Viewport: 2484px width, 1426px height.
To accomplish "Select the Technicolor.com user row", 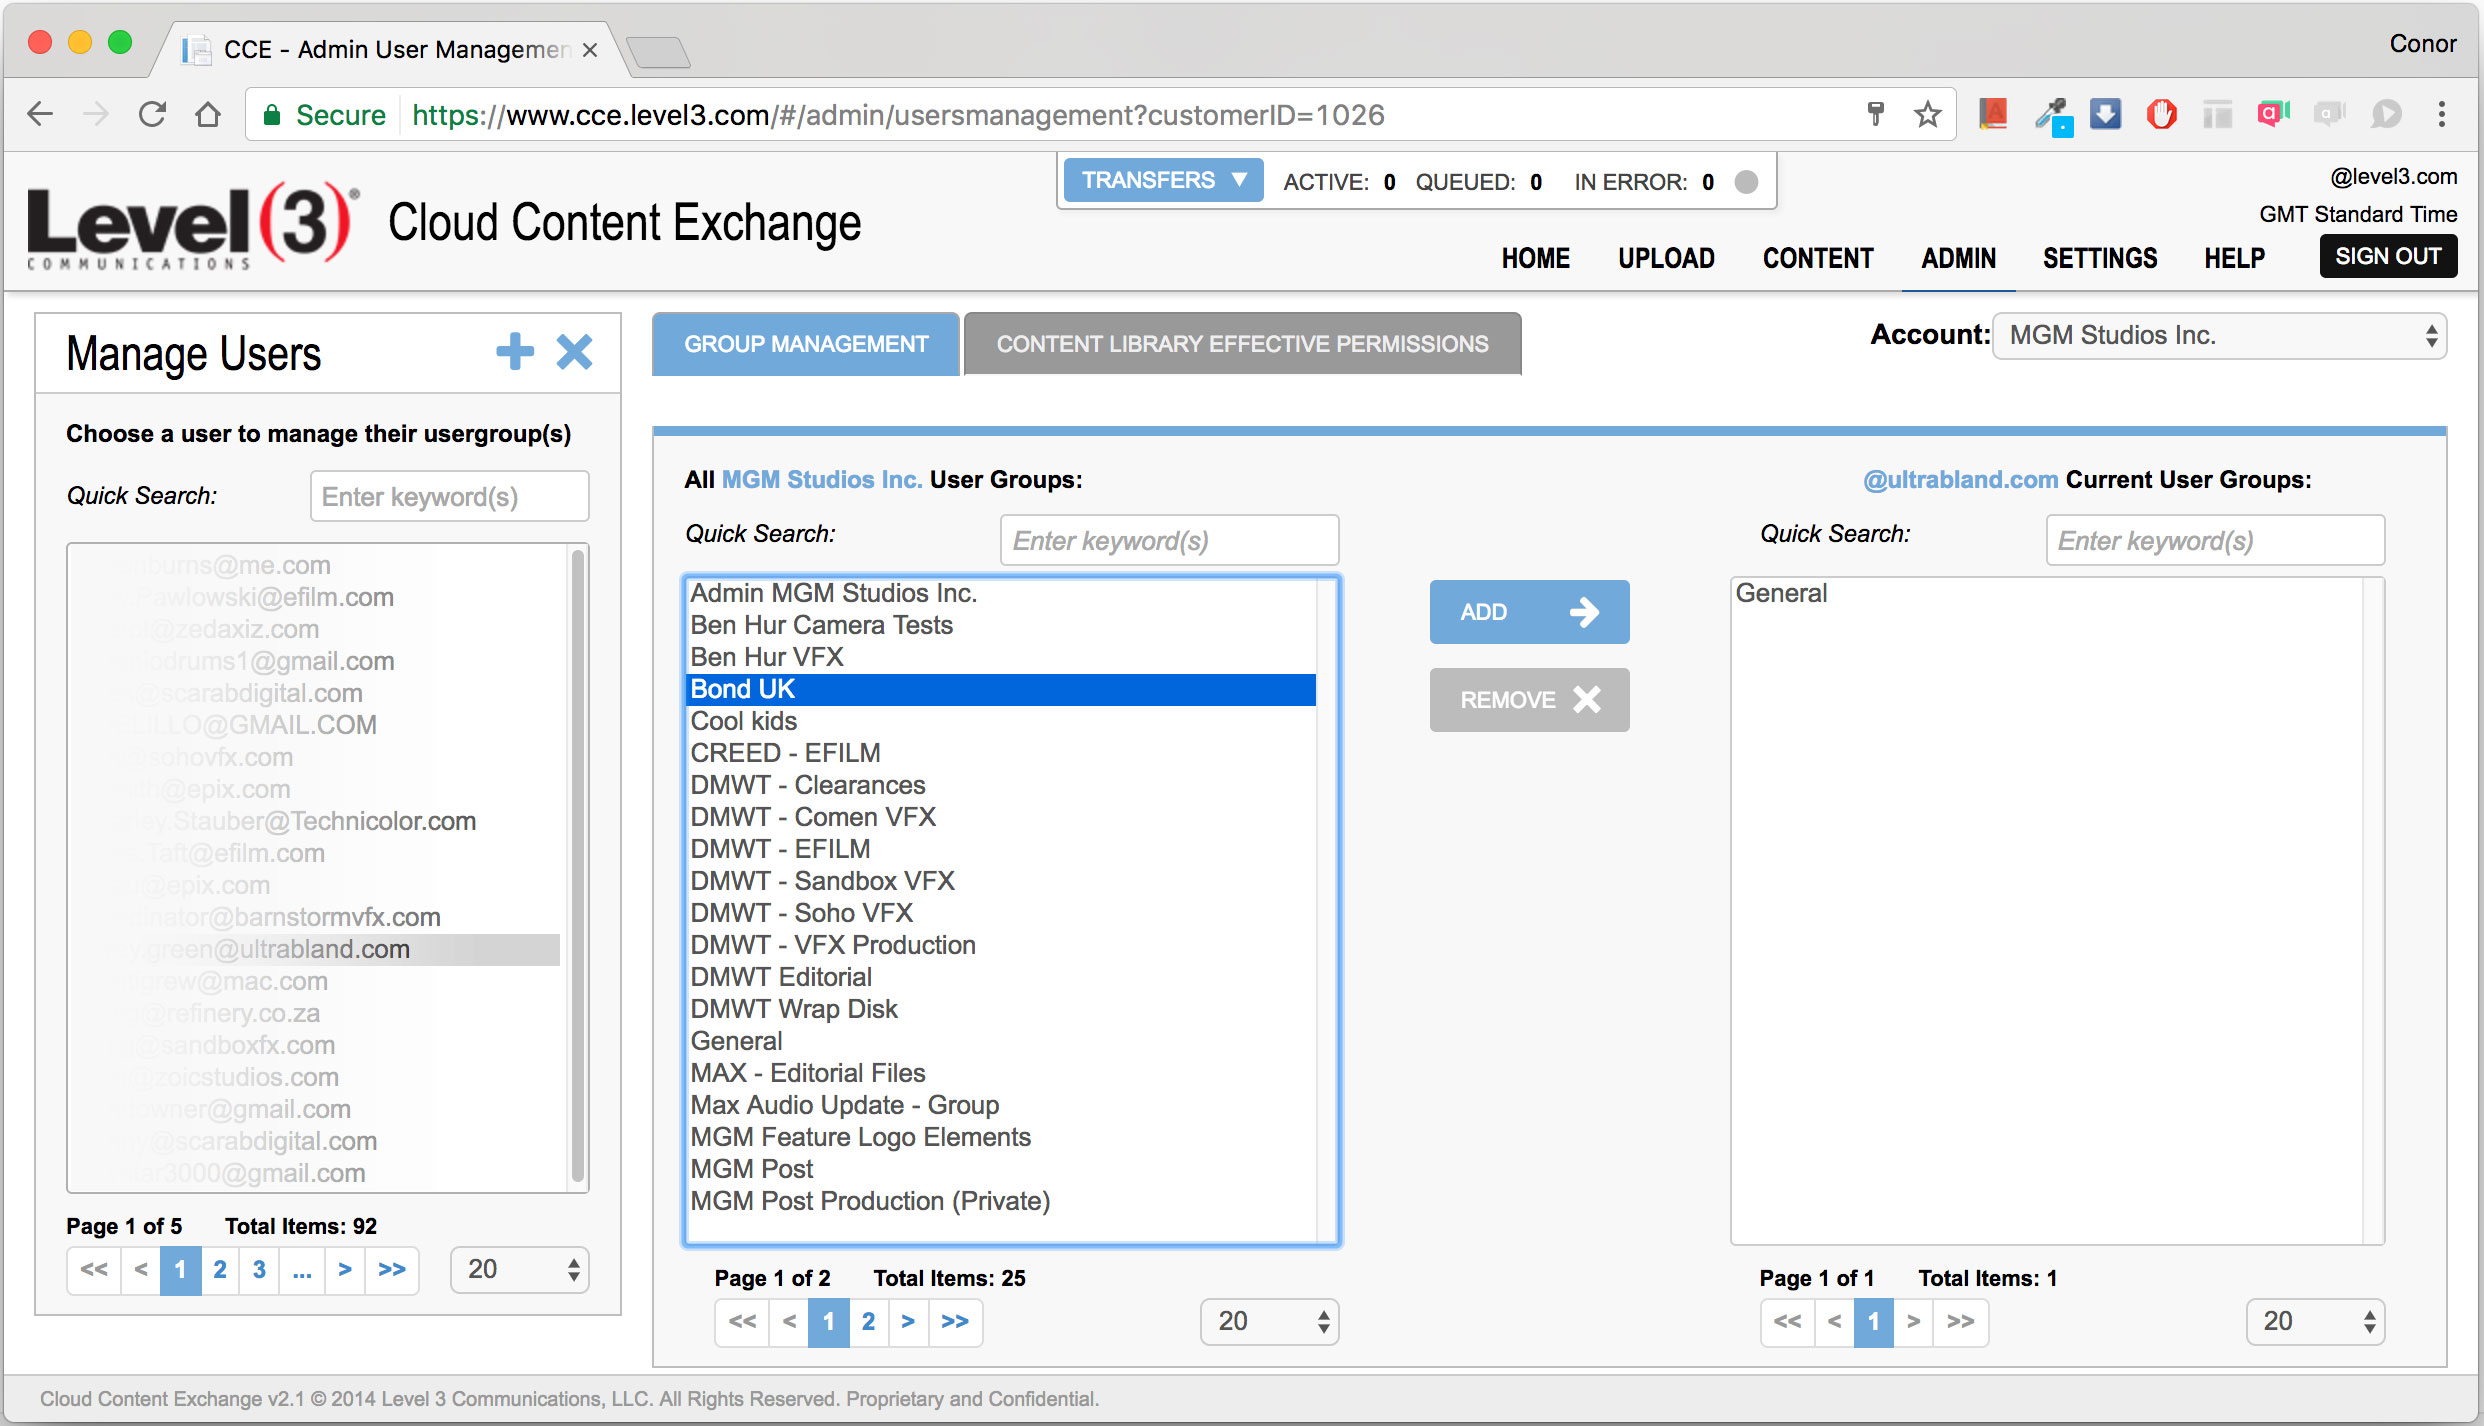I will pyautogui.click(x=314, y=821).
